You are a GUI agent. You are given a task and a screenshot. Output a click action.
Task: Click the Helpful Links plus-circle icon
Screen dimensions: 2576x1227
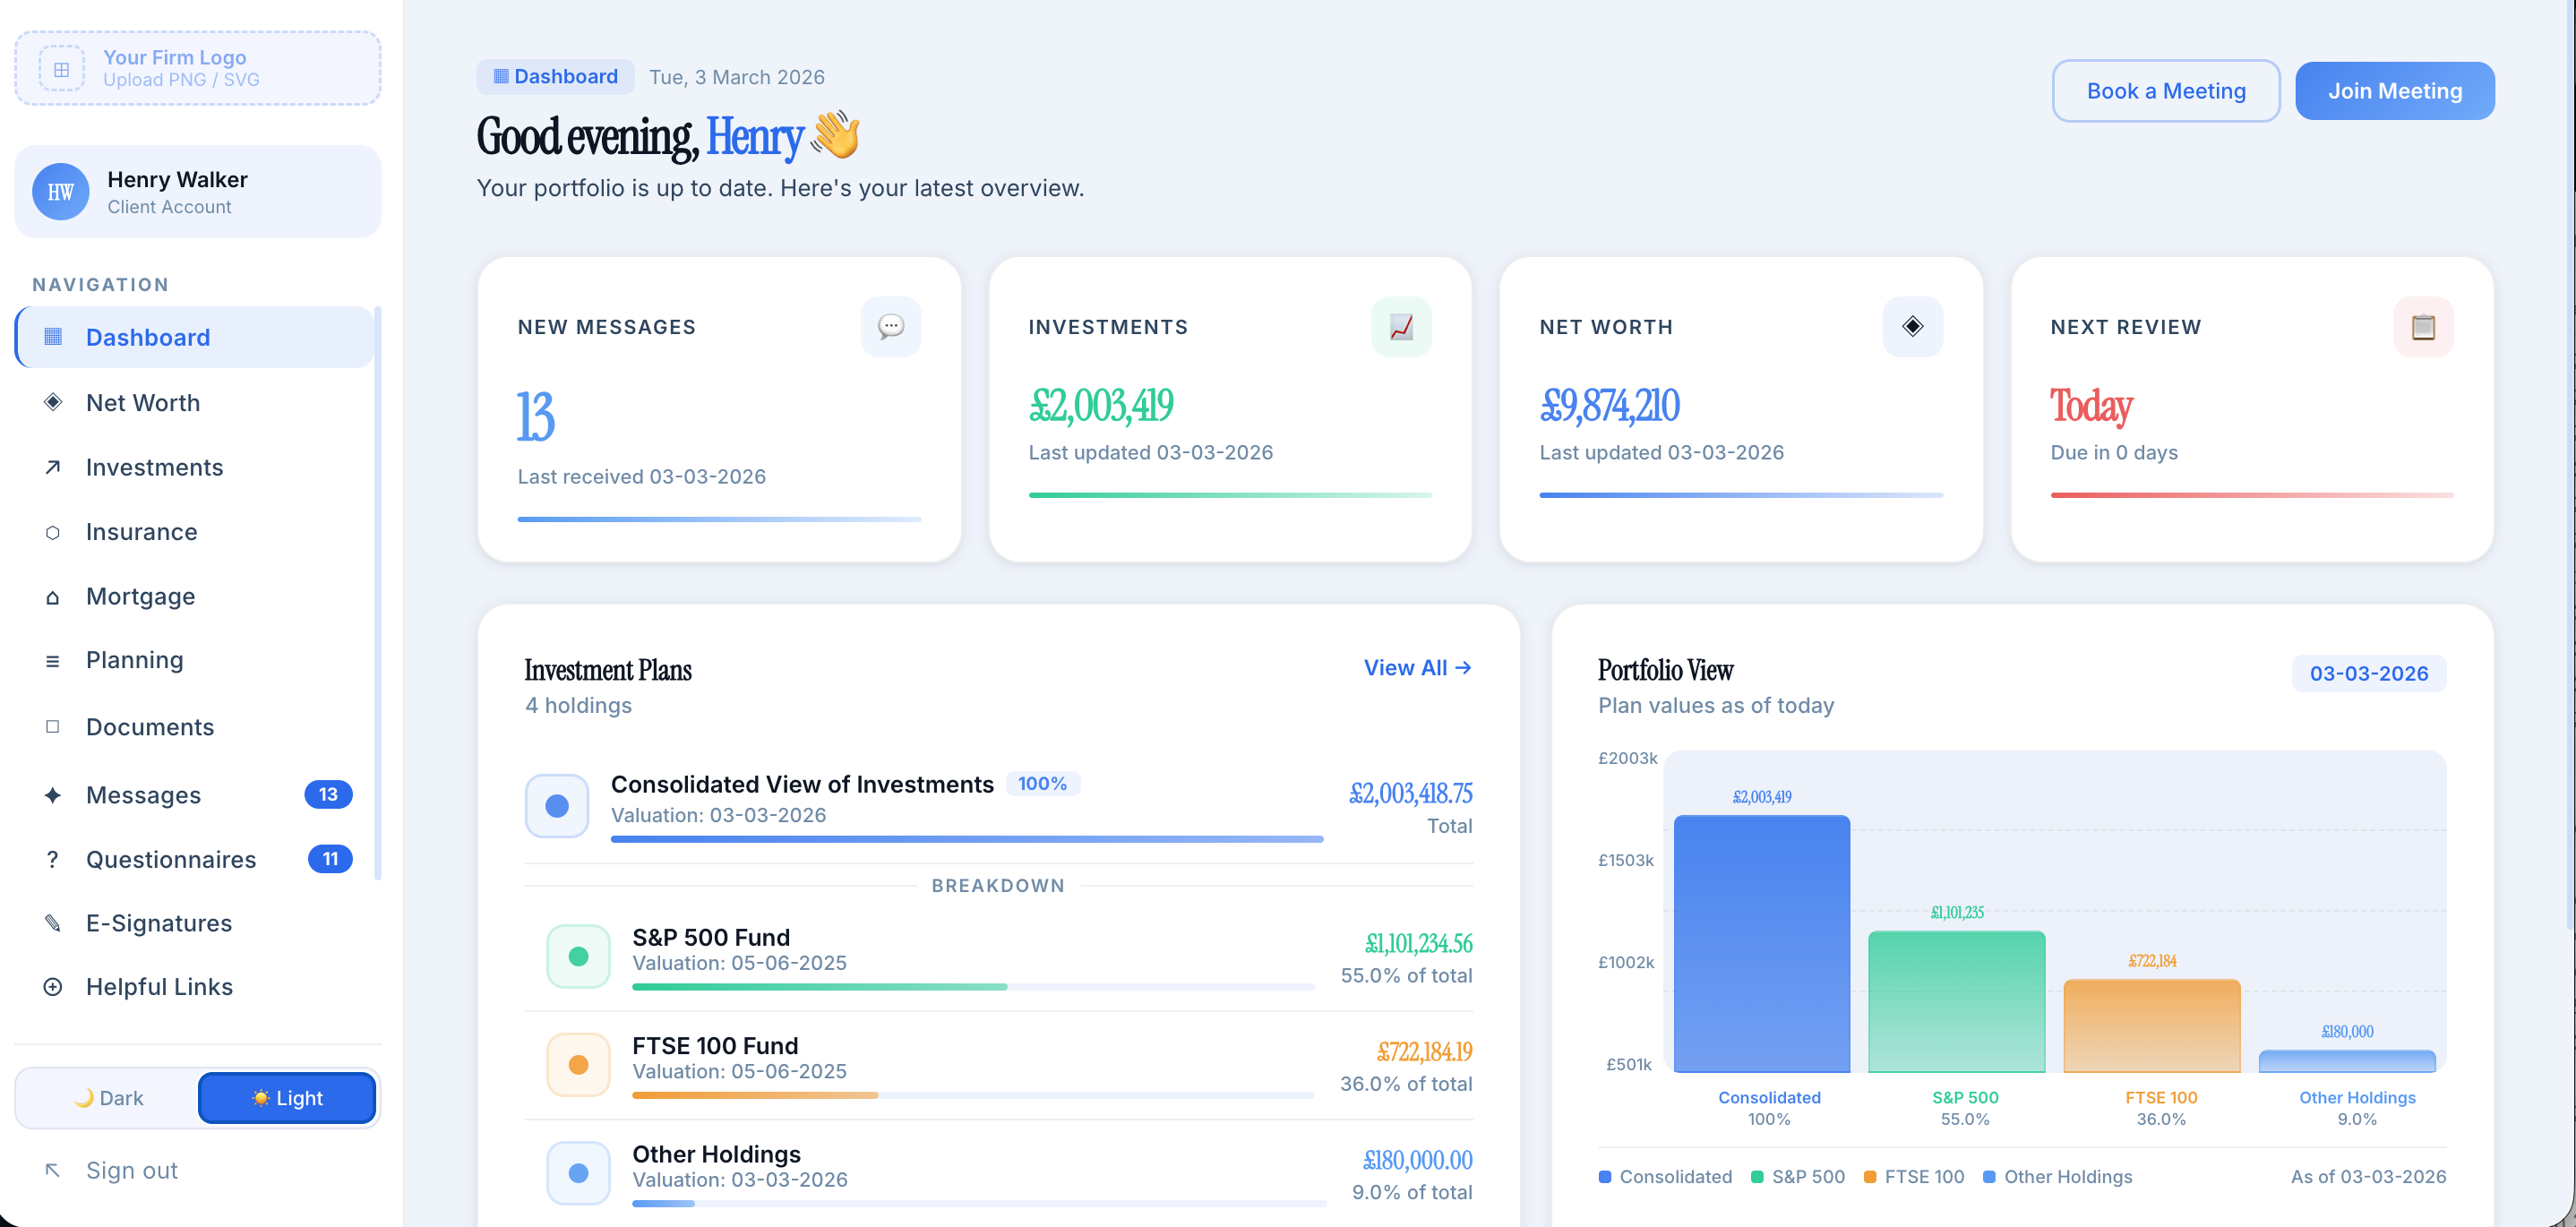(x=53, y=987)
